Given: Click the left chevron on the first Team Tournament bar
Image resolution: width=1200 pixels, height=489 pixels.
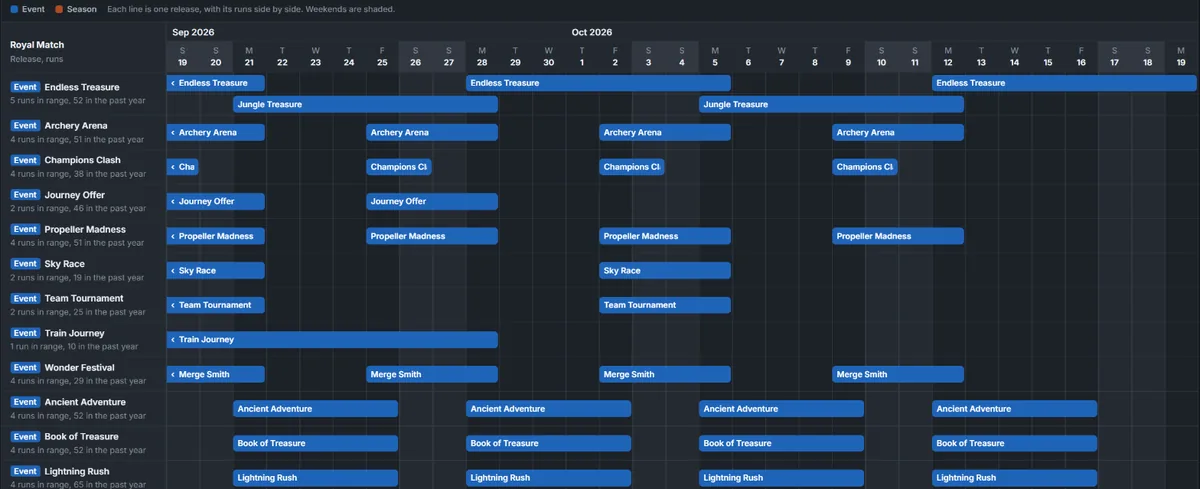Looking at the screenshot, I should point(173,305).
